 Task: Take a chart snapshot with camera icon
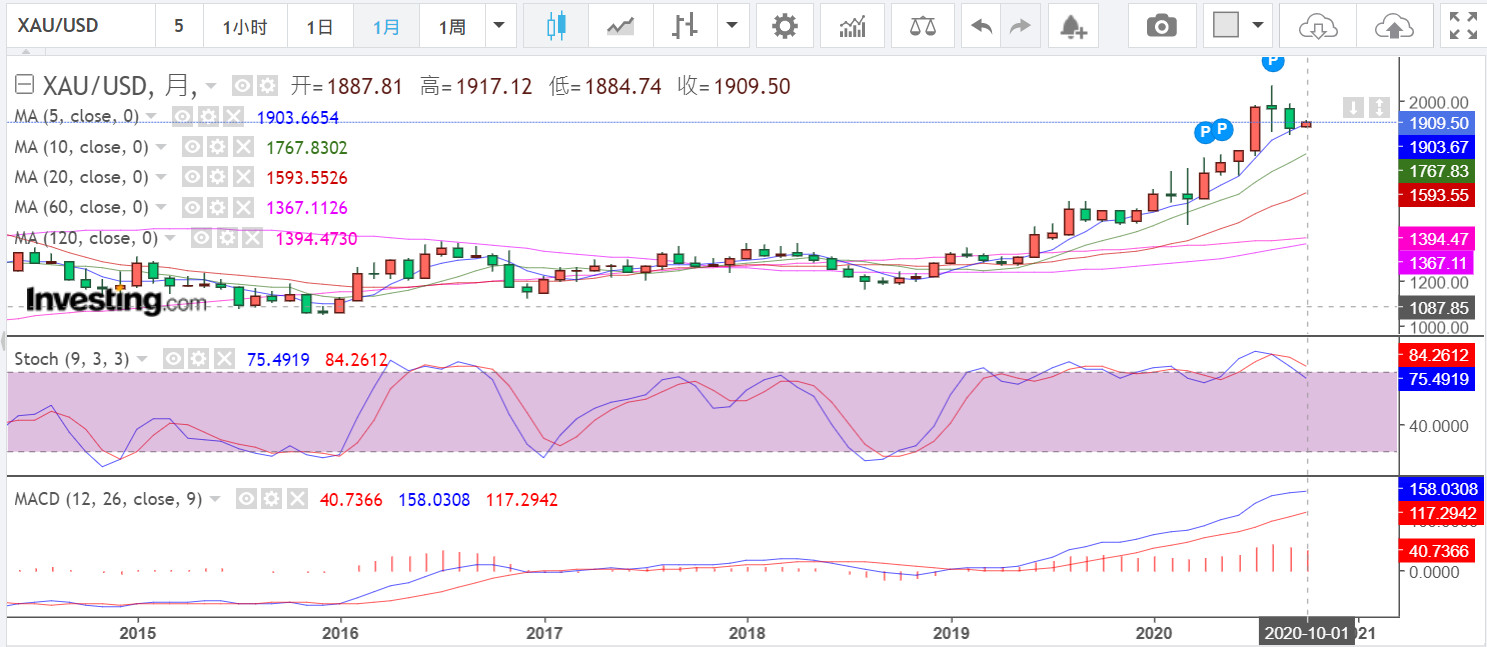click(x=1161, y=26)
